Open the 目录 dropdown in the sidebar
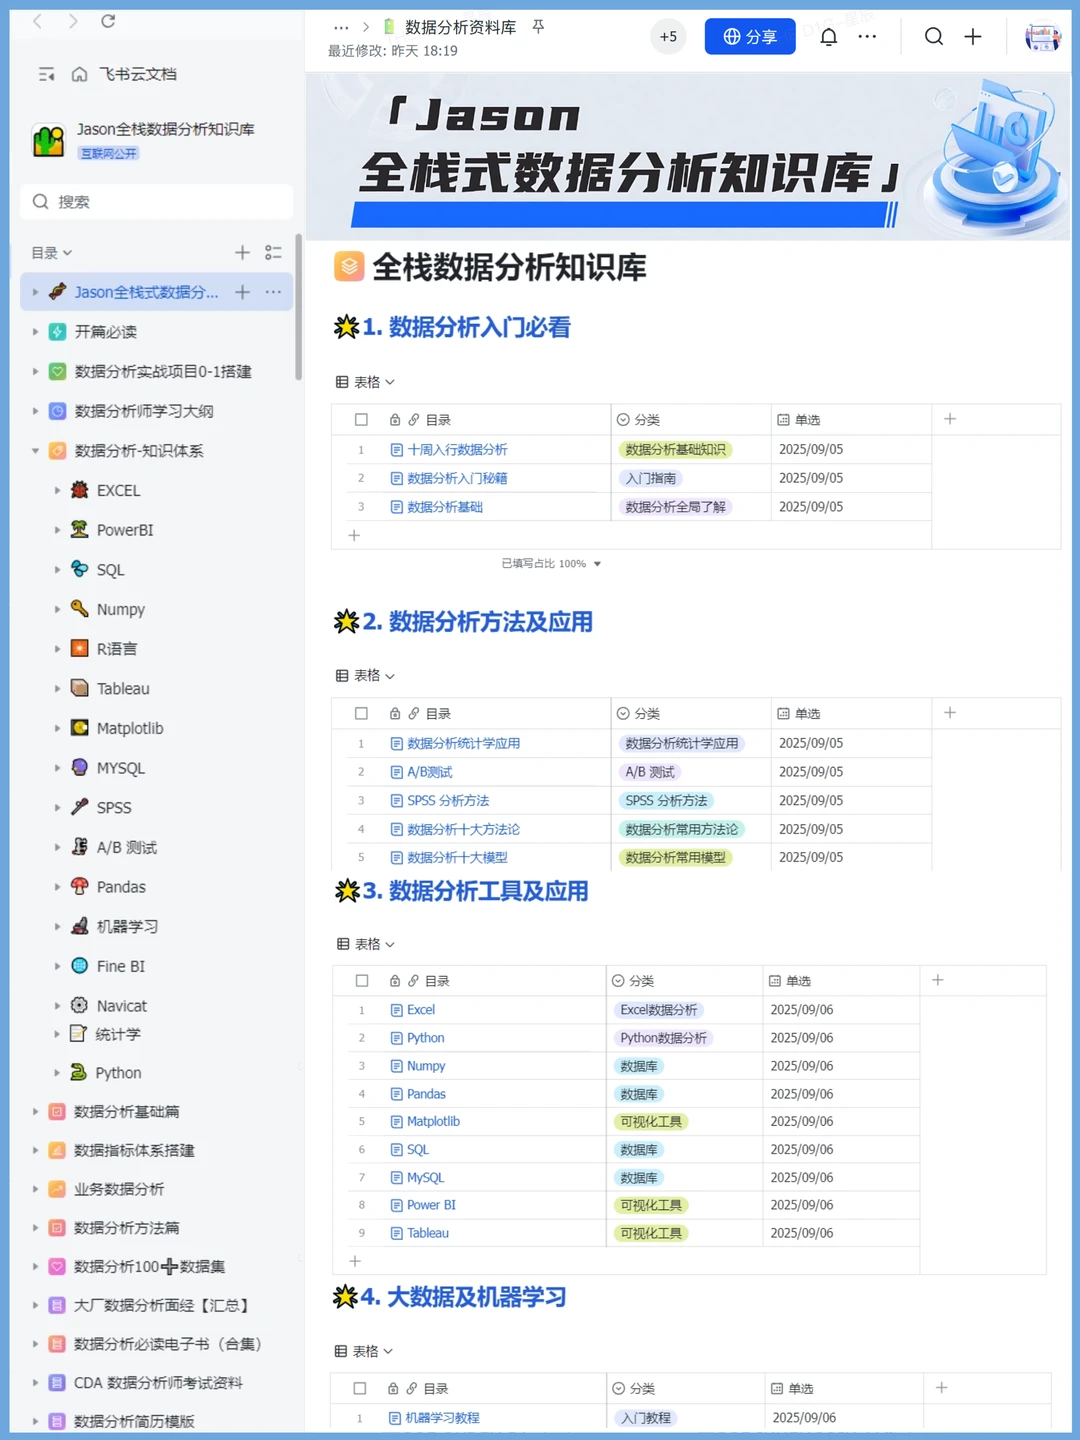 [x=52, y=253]
